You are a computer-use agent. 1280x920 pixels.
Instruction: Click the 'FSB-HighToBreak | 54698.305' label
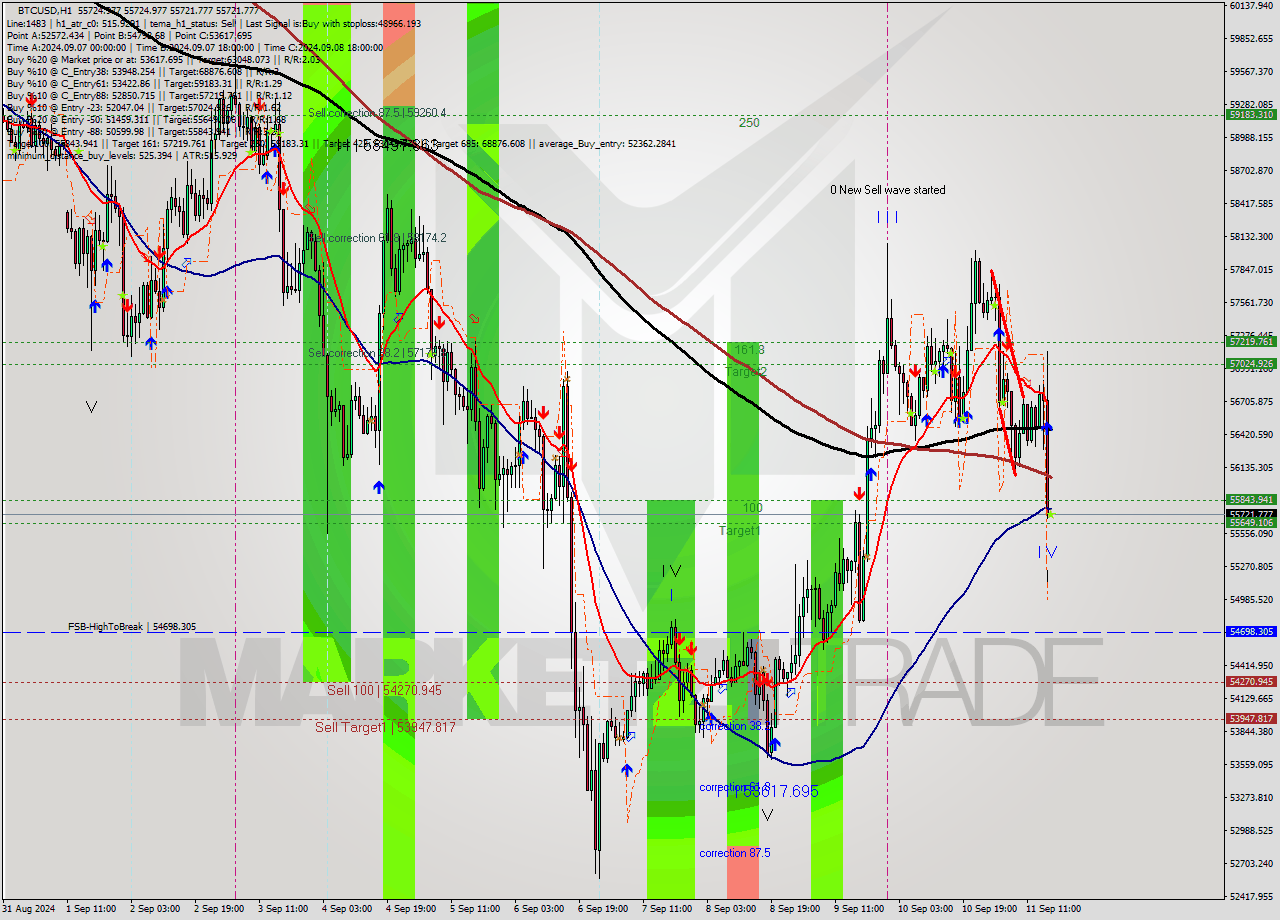(x=132, y=627)
